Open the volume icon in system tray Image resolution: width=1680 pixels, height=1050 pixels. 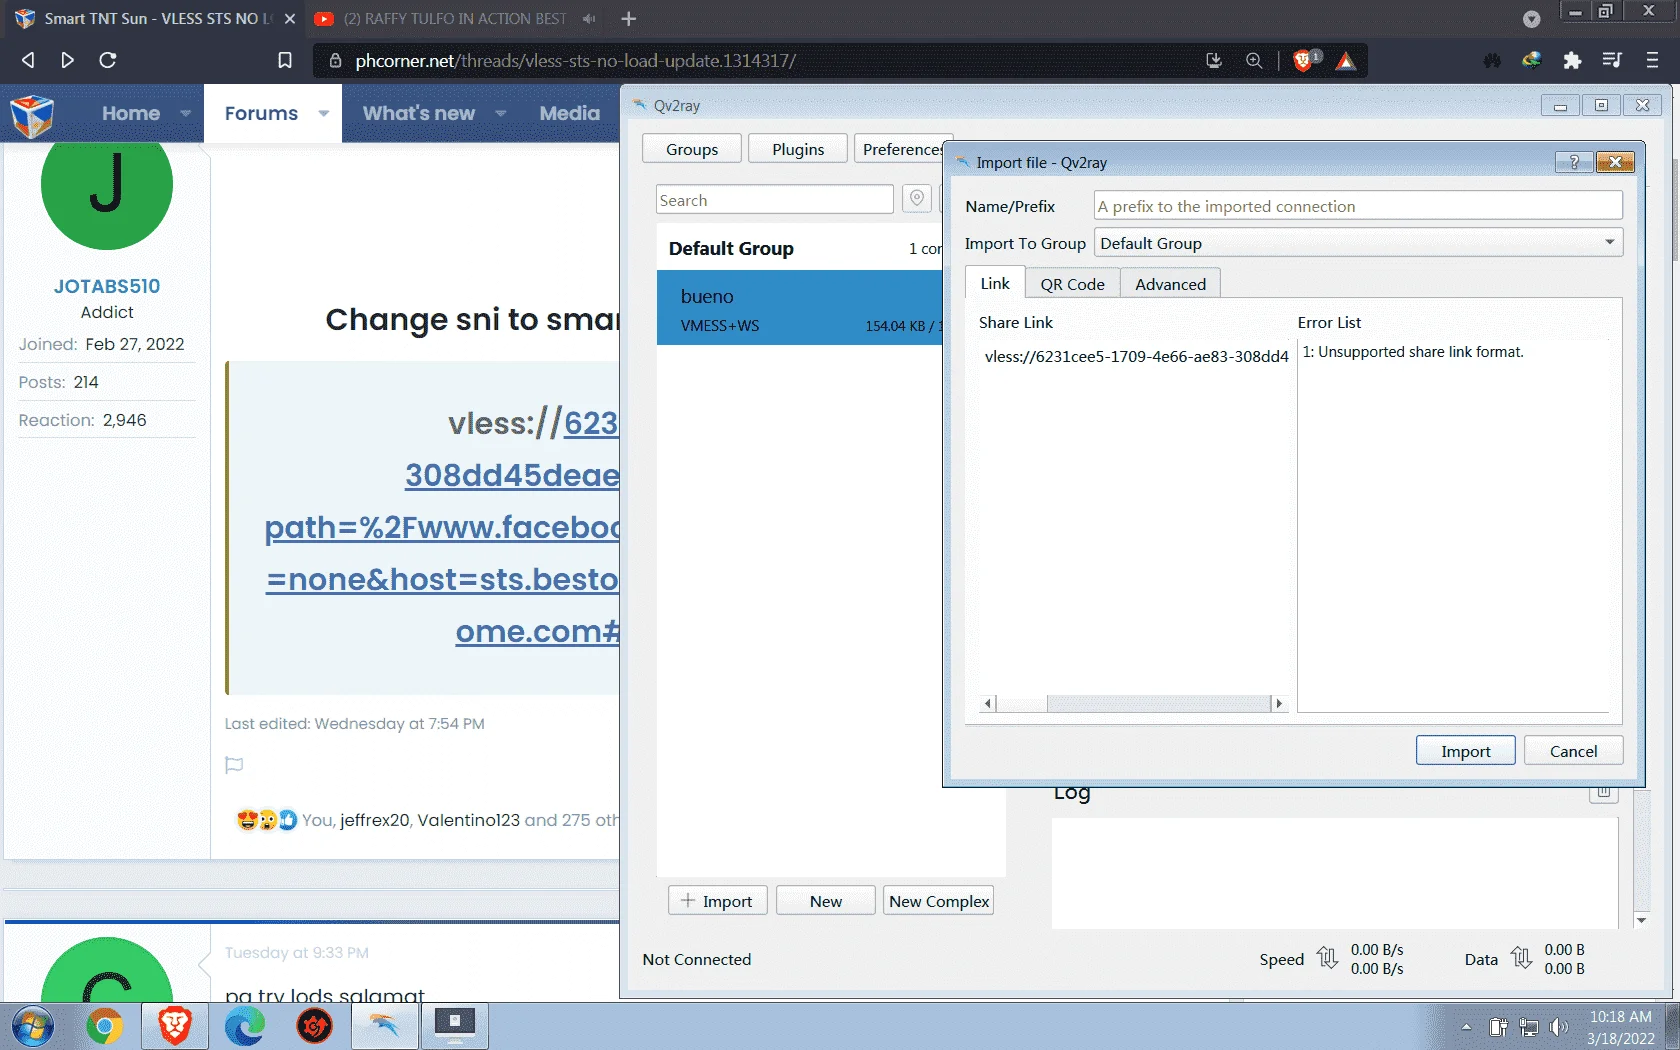[1558, 1027]
